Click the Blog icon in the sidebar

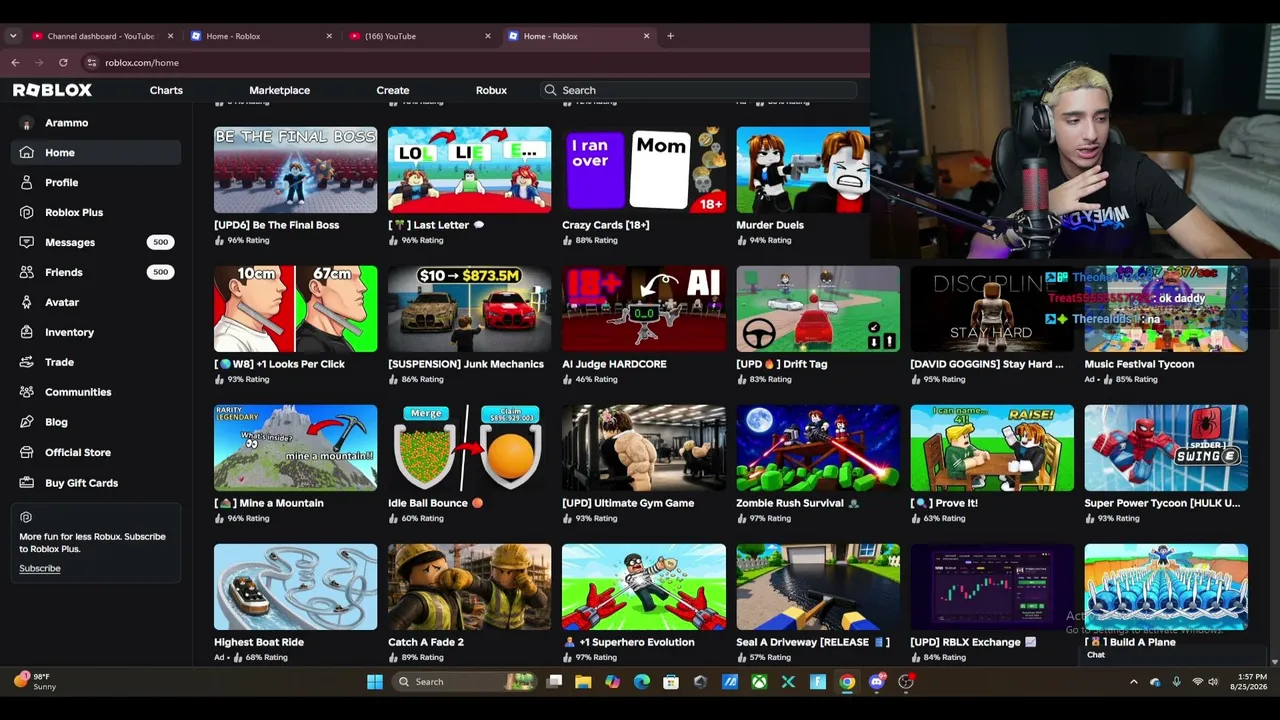[26, 422]
